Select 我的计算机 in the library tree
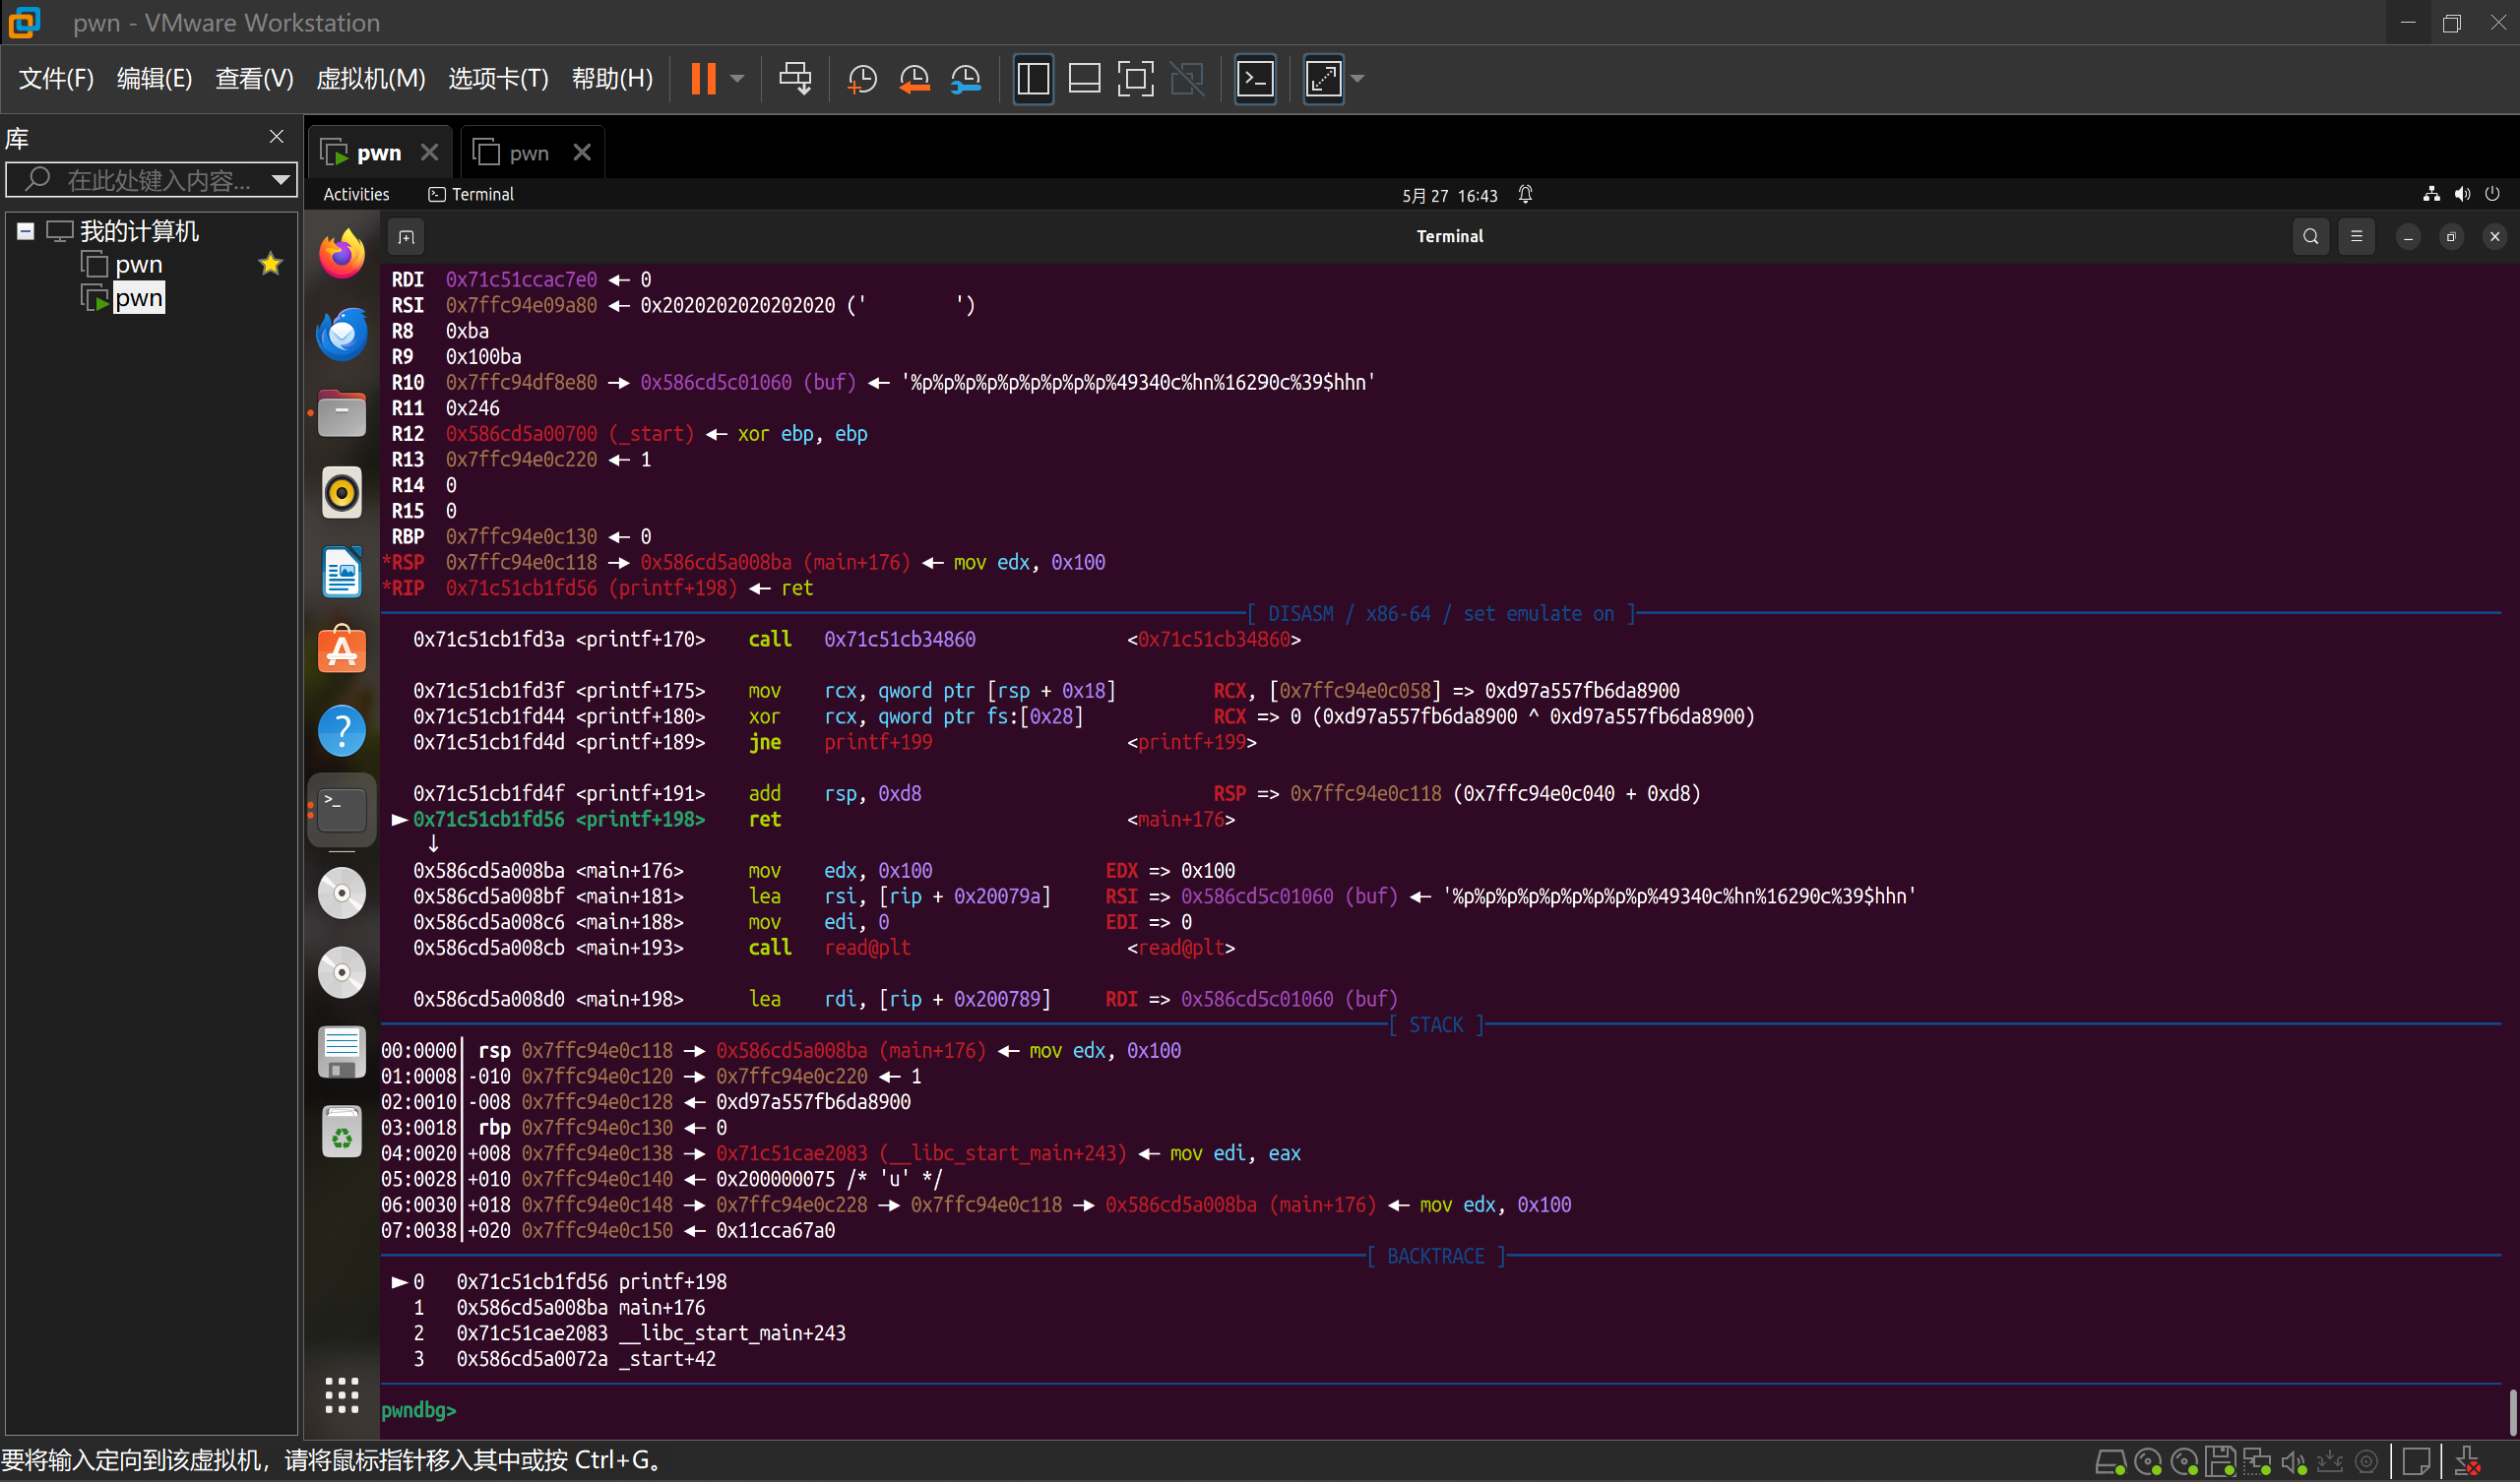2520x1482 pixels. [139, 231]
